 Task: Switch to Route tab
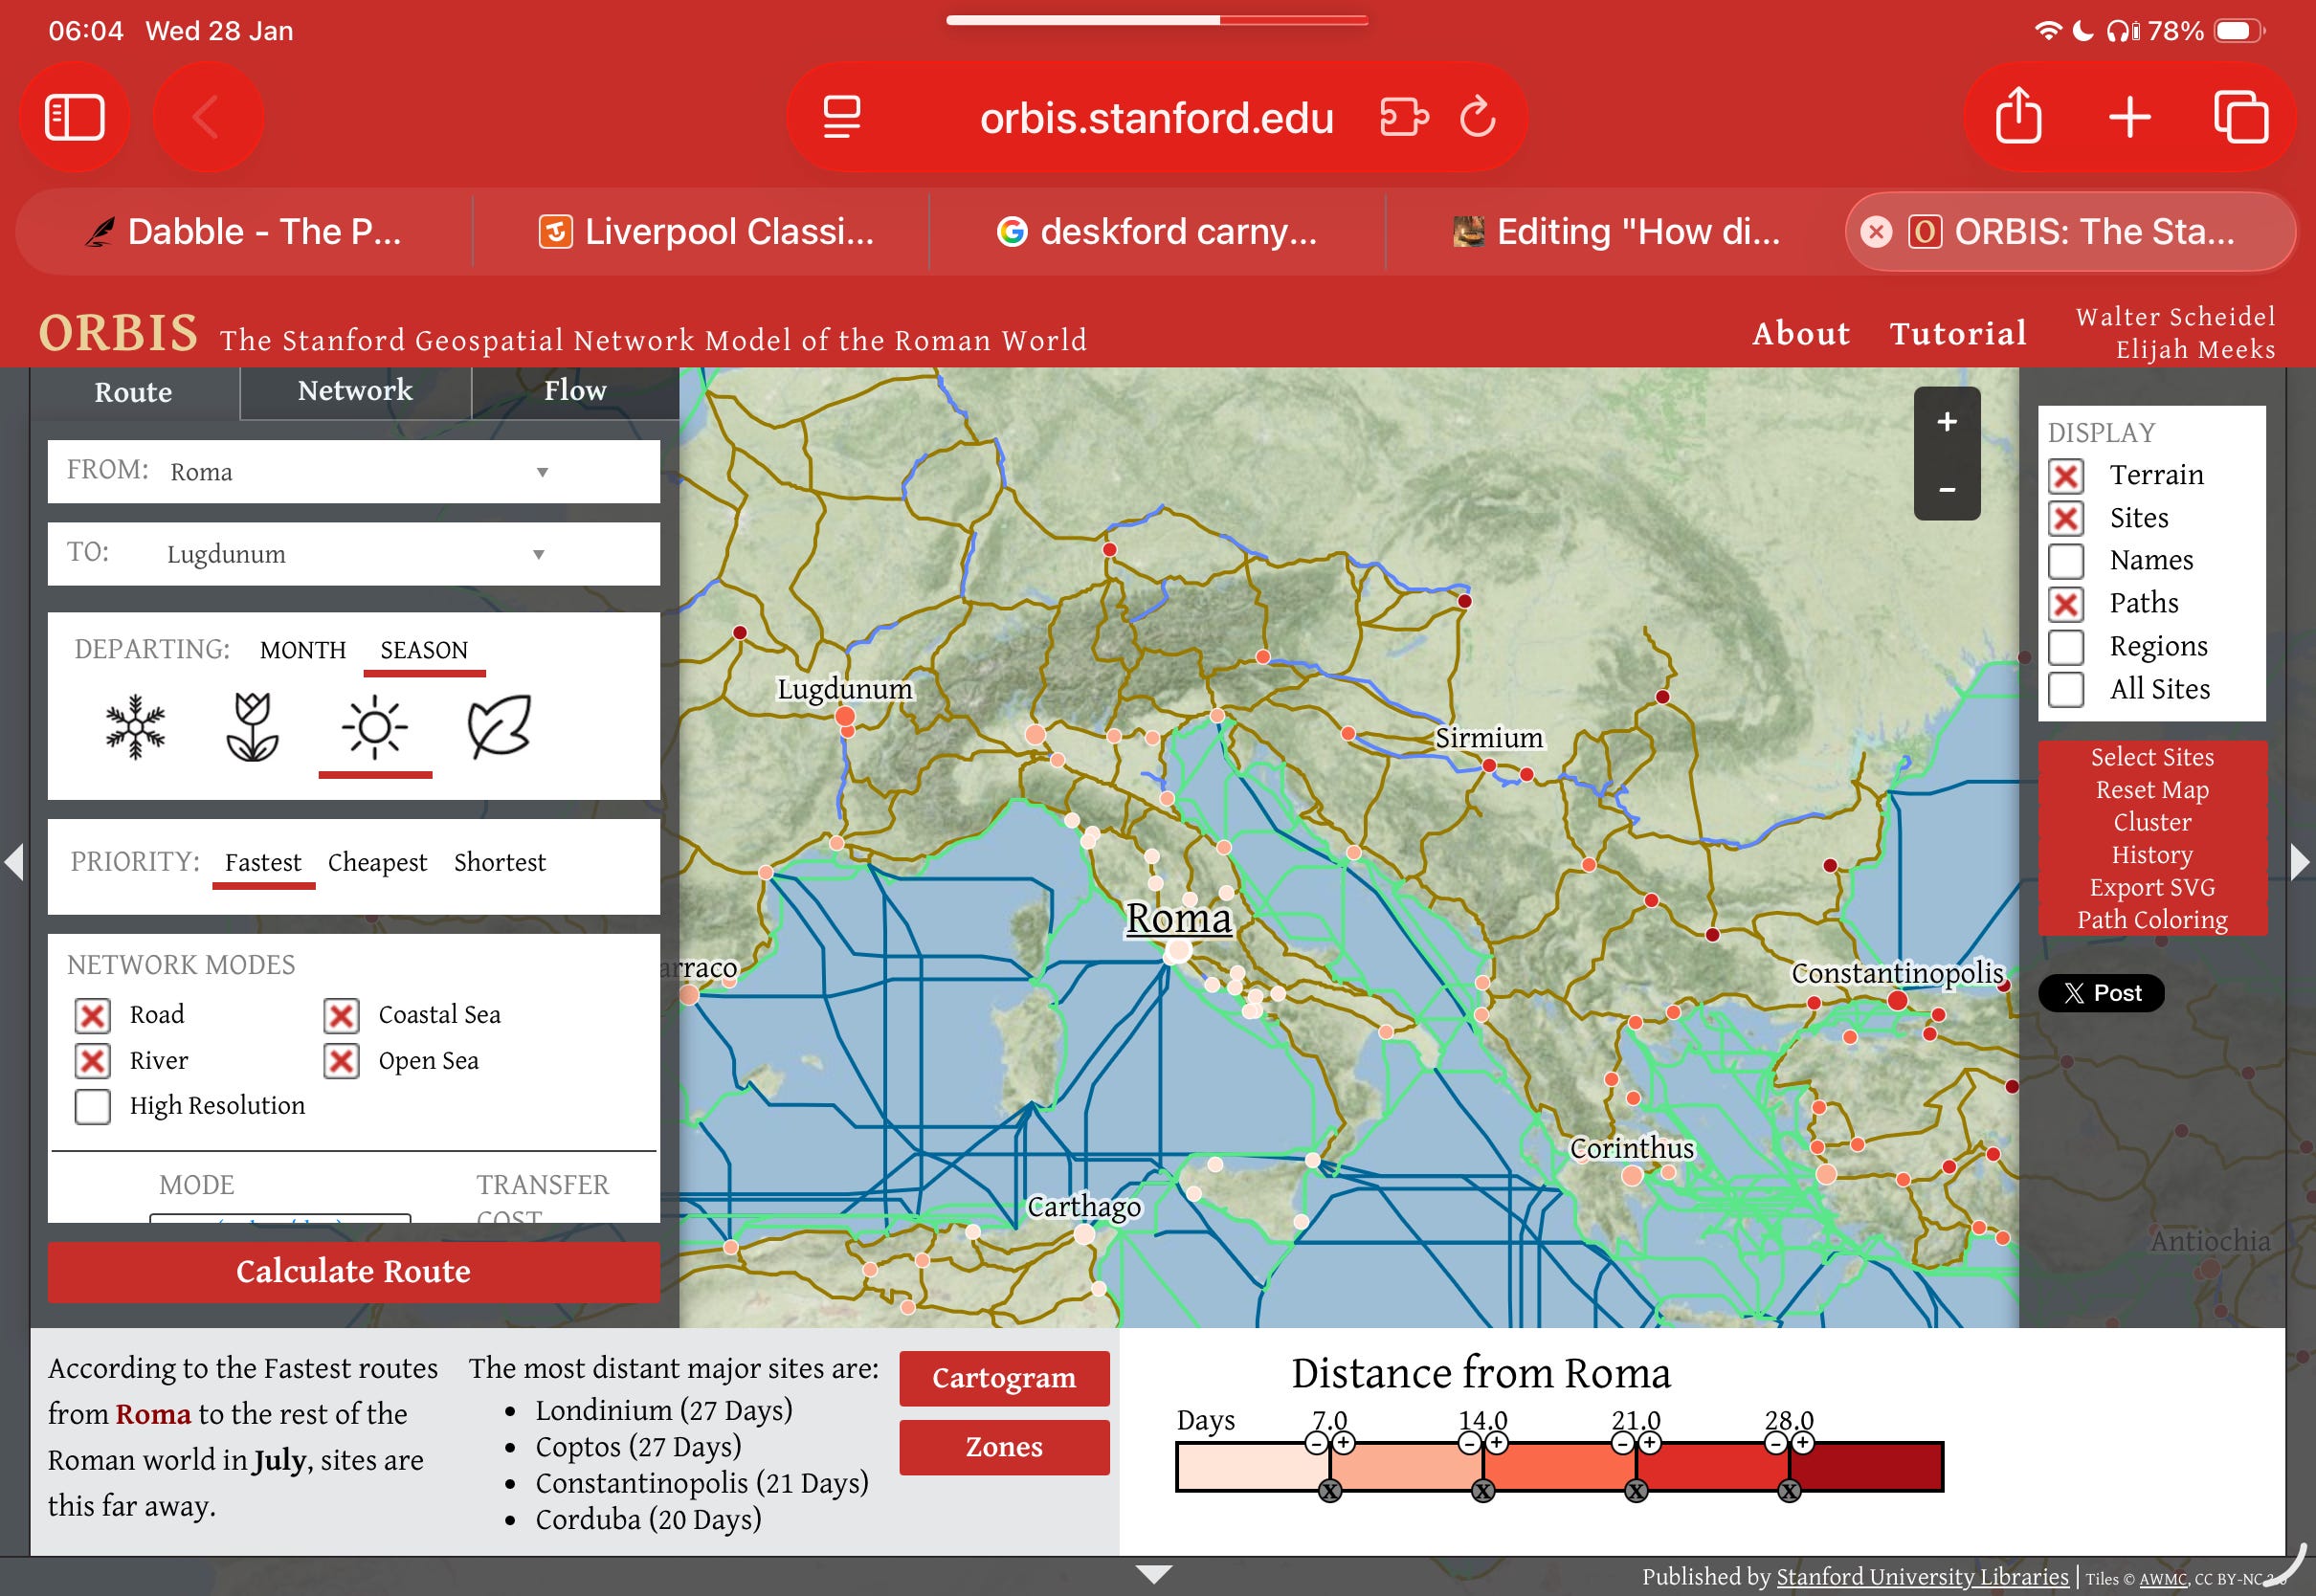point(134,392)
